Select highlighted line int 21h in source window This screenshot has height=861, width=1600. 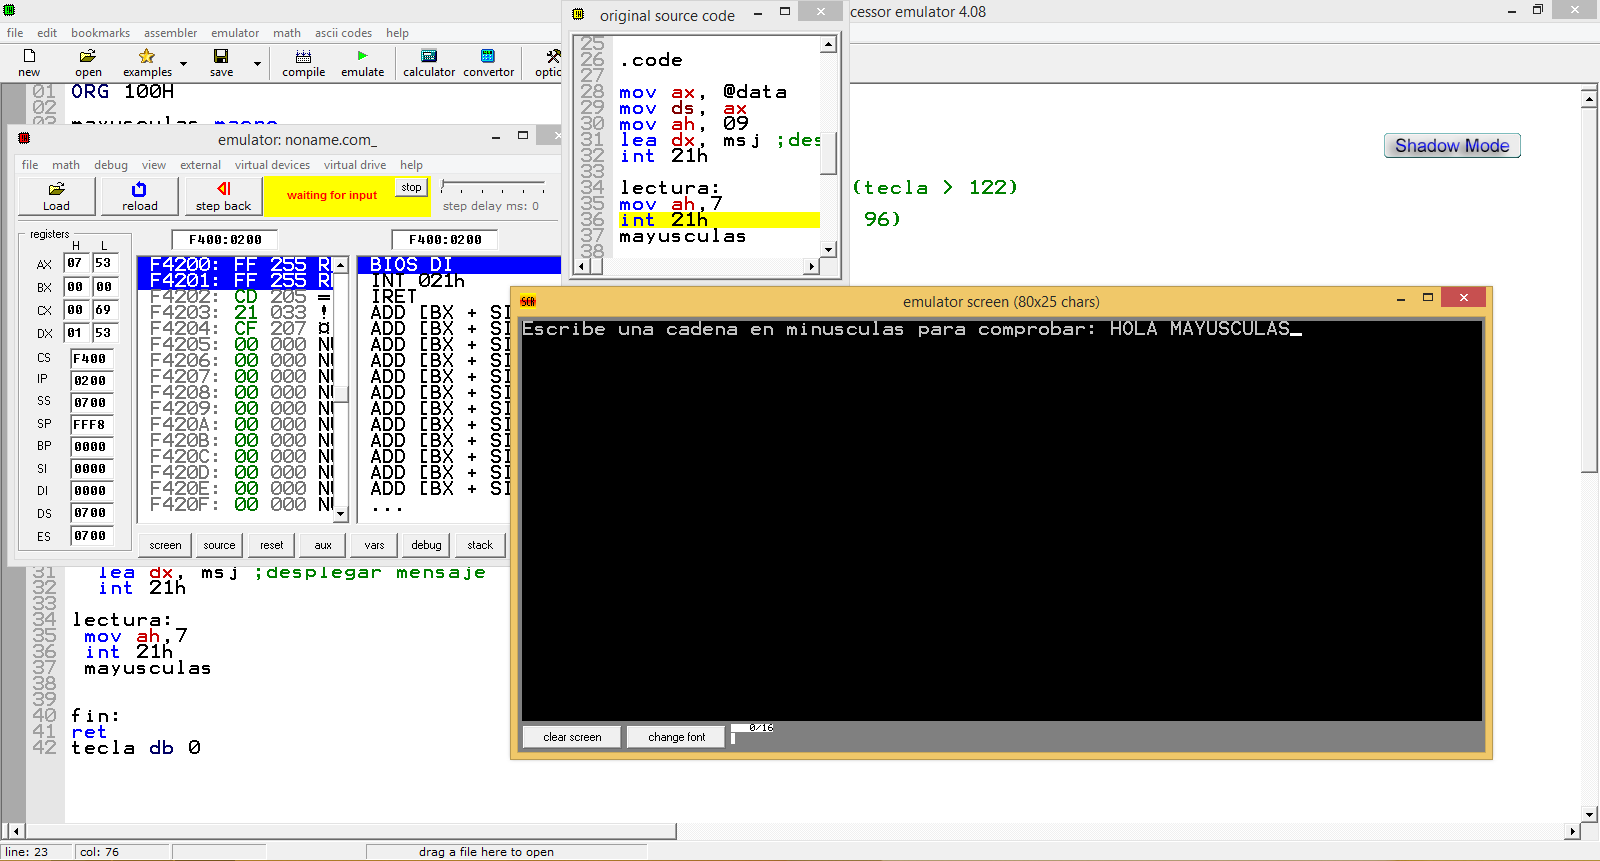coord(718,220)
